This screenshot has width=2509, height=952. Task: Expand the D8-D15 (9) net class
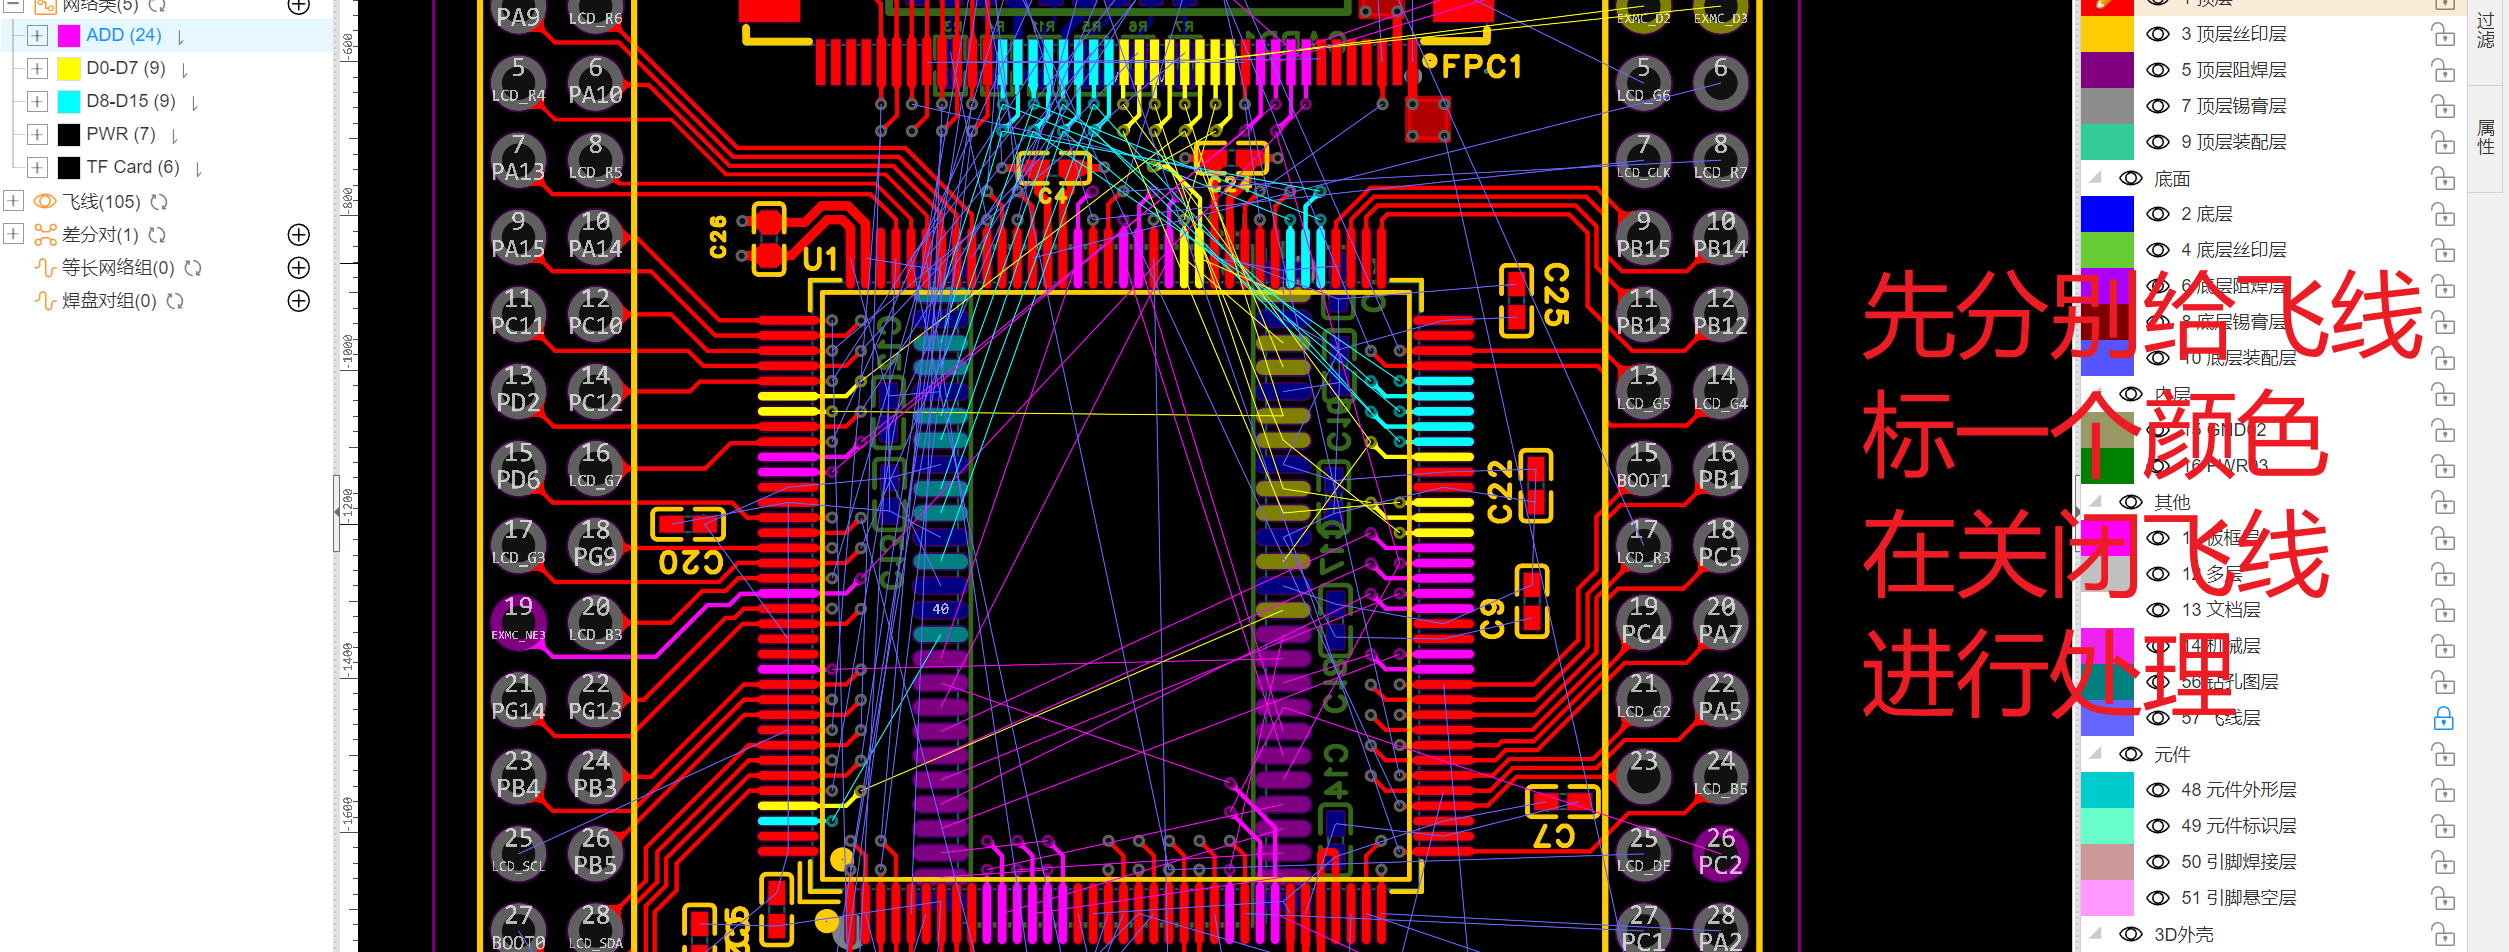(x=37, y=102)
